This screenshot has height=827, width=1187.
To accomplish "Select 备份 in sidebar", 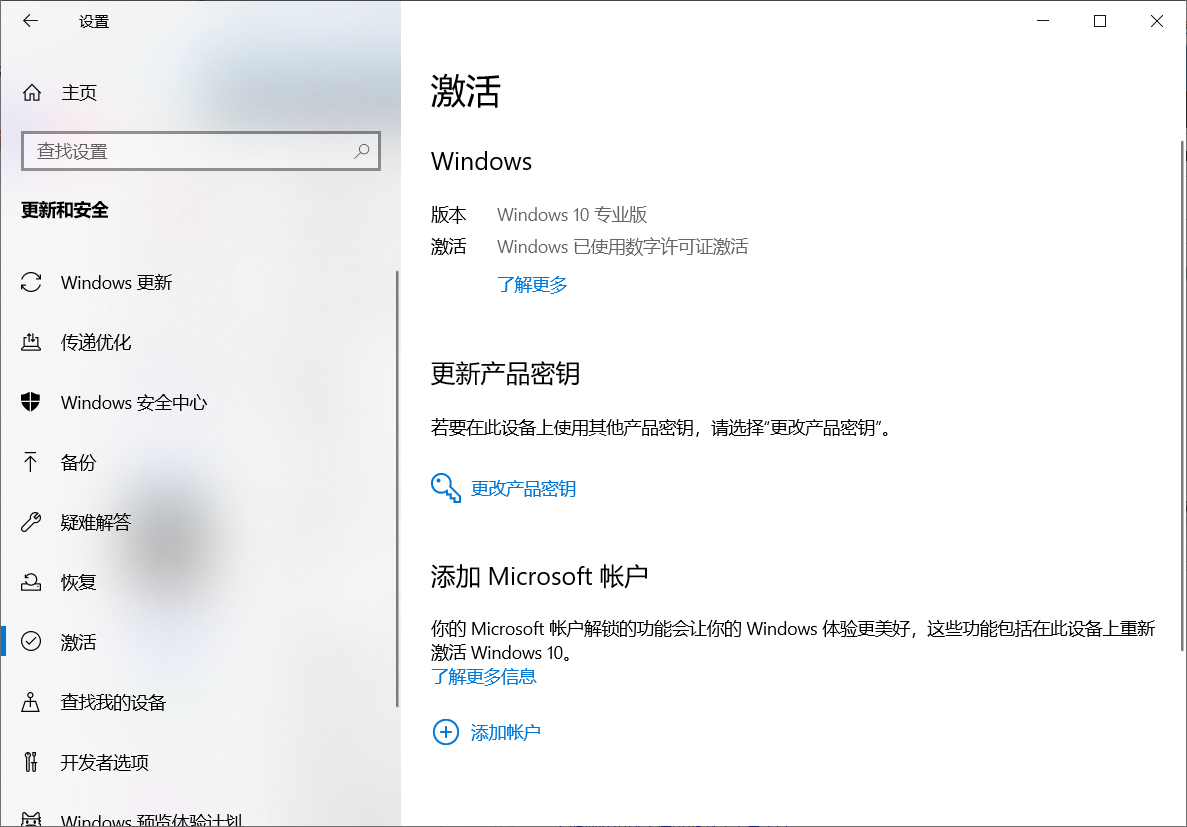I will click(80, 462).
